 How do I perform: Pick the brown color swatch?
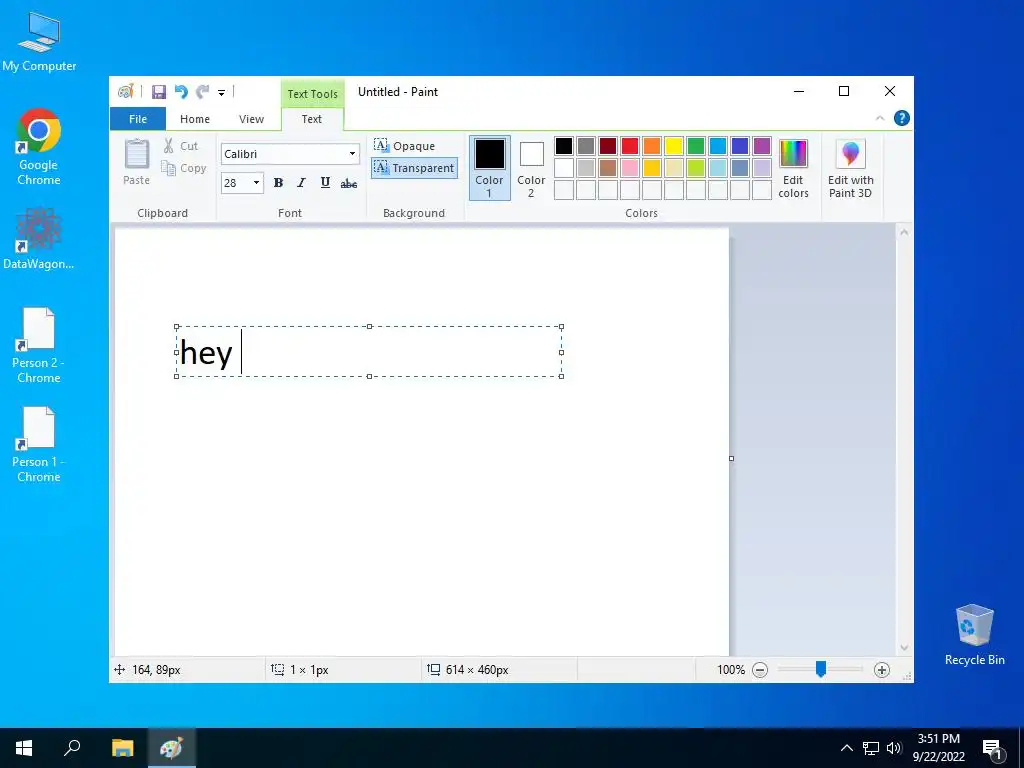[608, 168]
